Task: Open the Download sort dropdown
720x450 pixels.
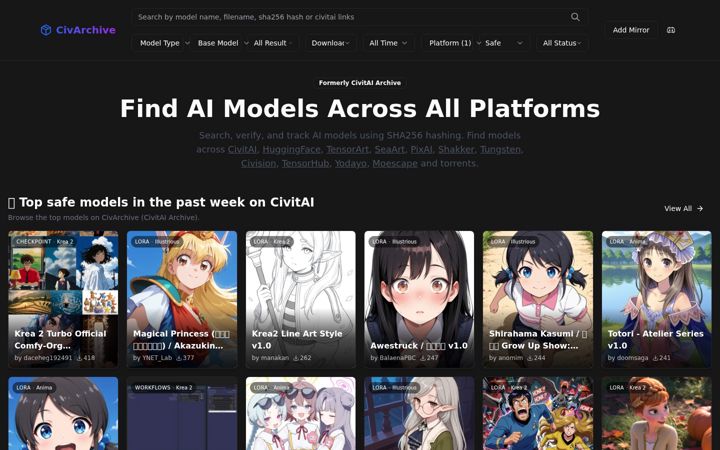Action: pos(331,43)
